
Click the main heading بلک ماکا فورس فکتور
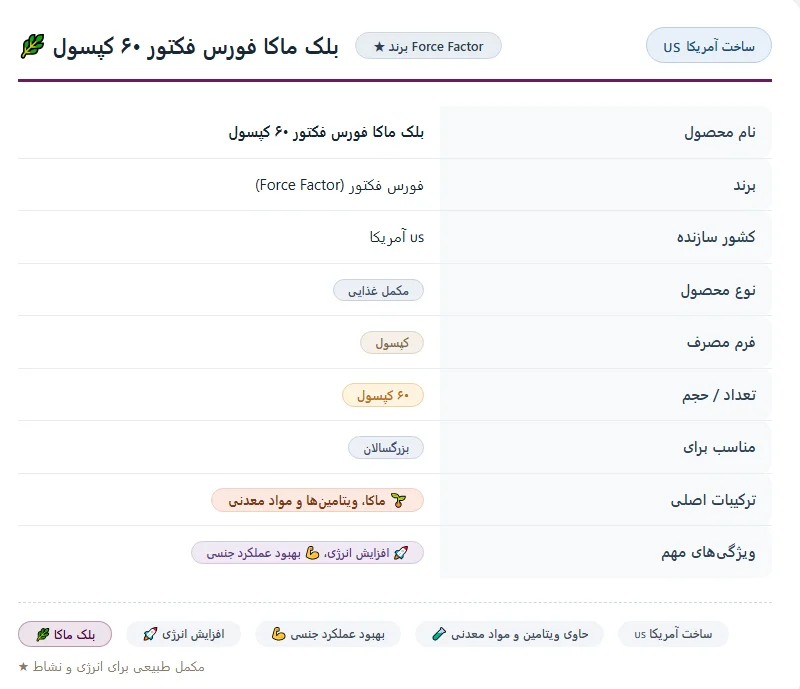(195, 47)
